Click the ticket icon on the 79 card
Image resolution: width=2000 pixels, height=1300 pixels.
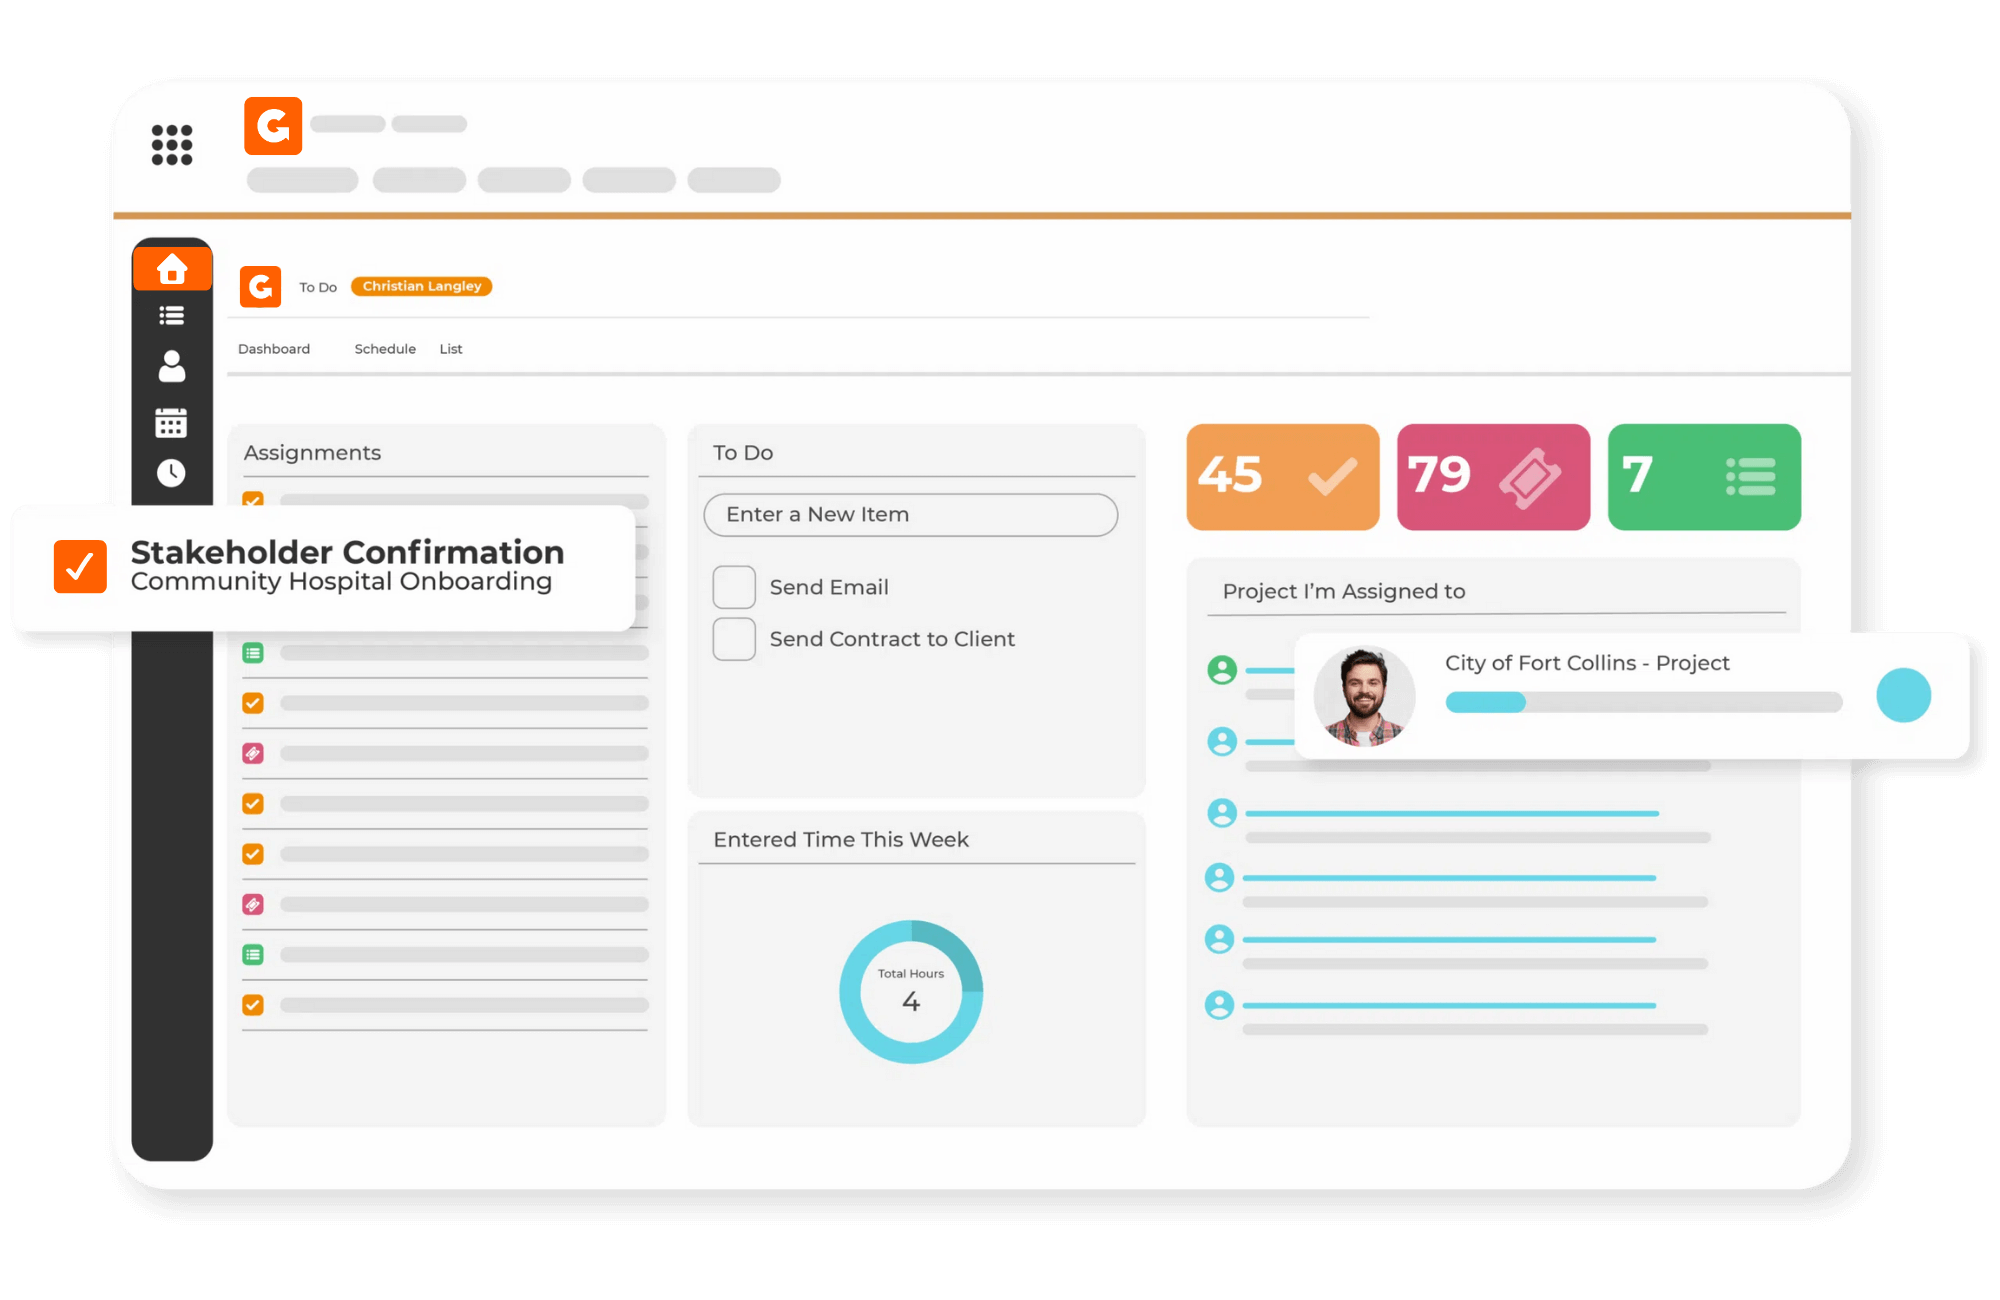[x=1529, y=478]
